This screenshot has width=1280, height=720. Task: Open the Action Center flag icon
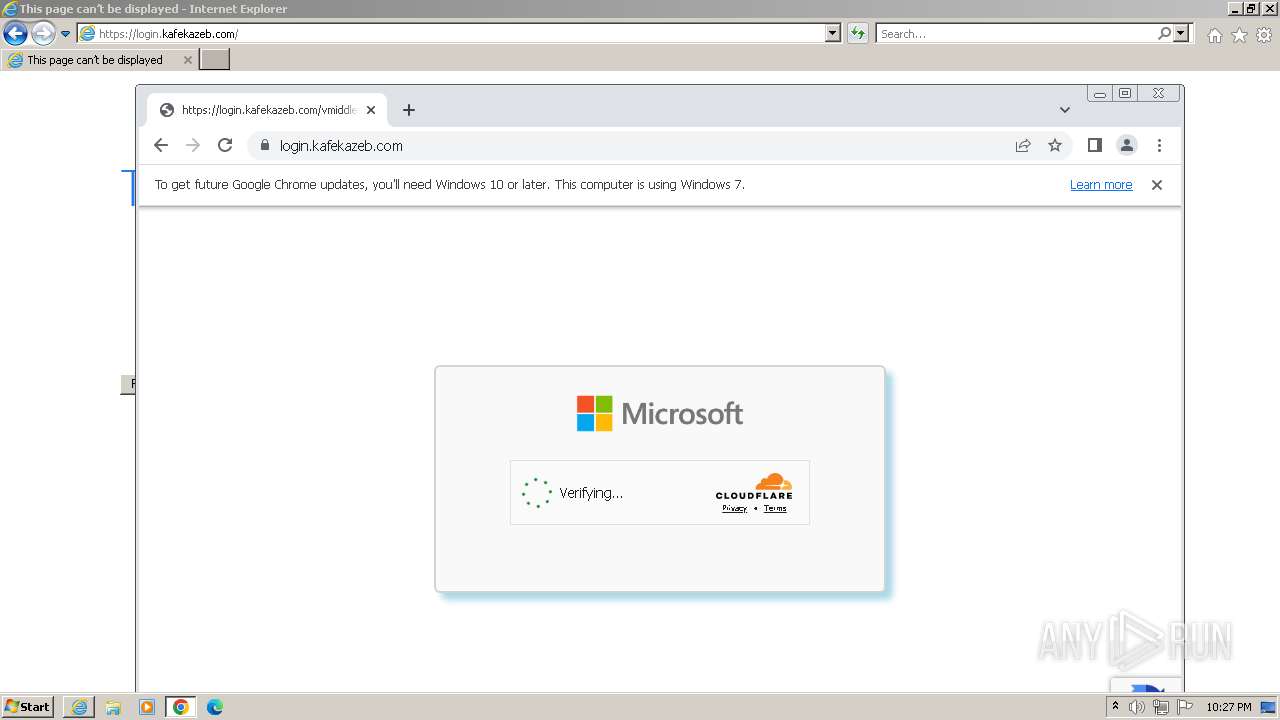1185,707
